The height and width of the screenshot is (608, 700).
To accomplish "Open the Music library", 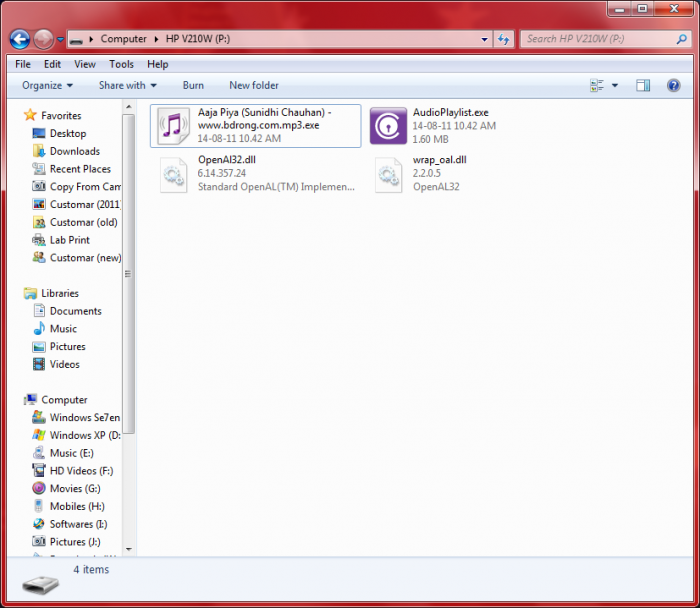I will click(54, 329).
